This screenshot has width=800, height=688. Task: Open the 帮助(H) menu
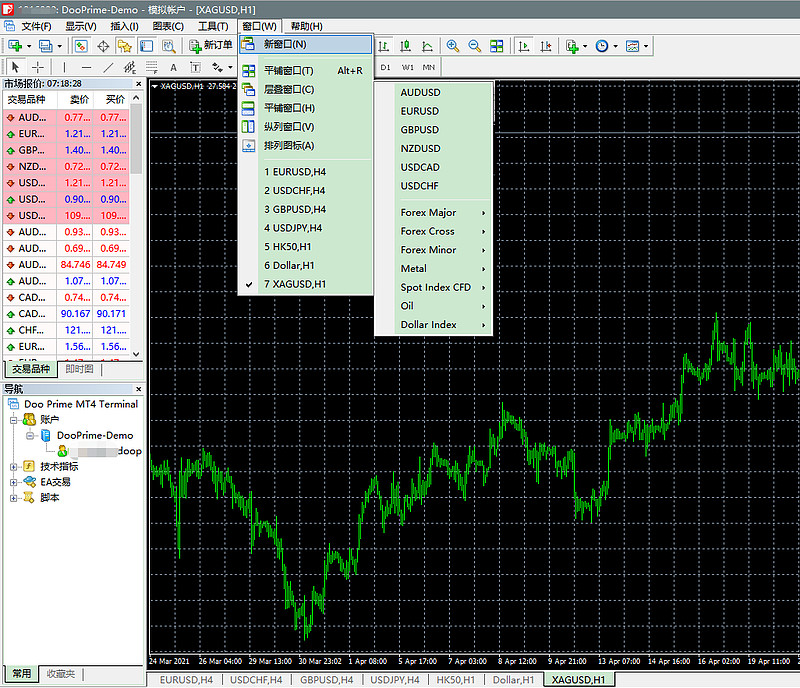click(306, 26)
